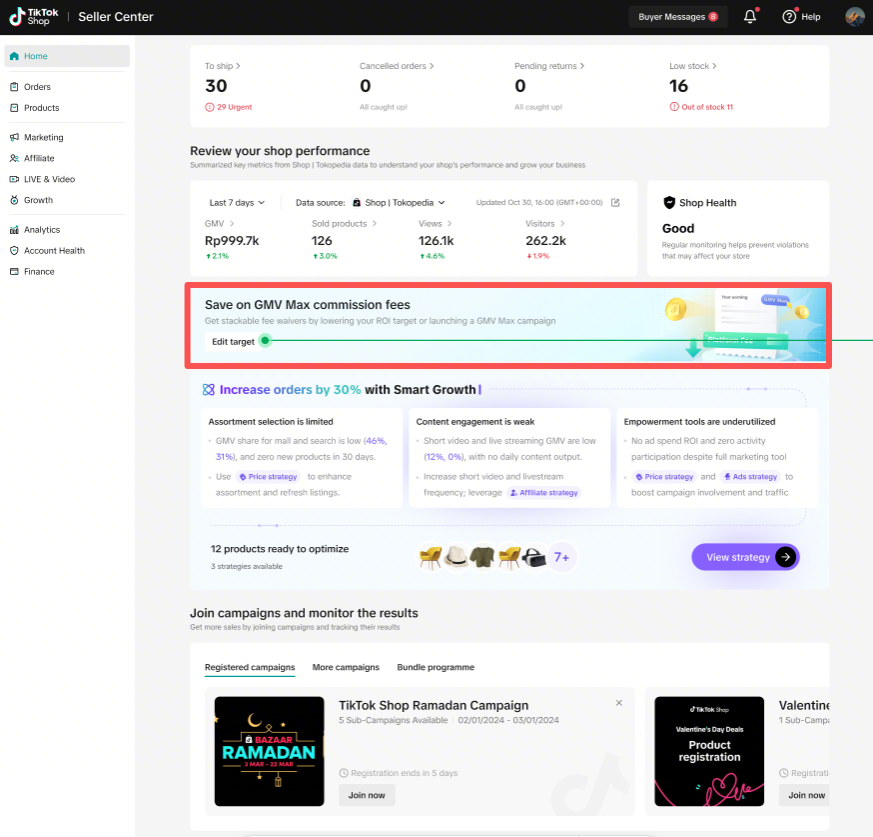The height and width of the screenshot is (837, 873).
Task: Click the 7+ more products badge
Action: point(562,557)
